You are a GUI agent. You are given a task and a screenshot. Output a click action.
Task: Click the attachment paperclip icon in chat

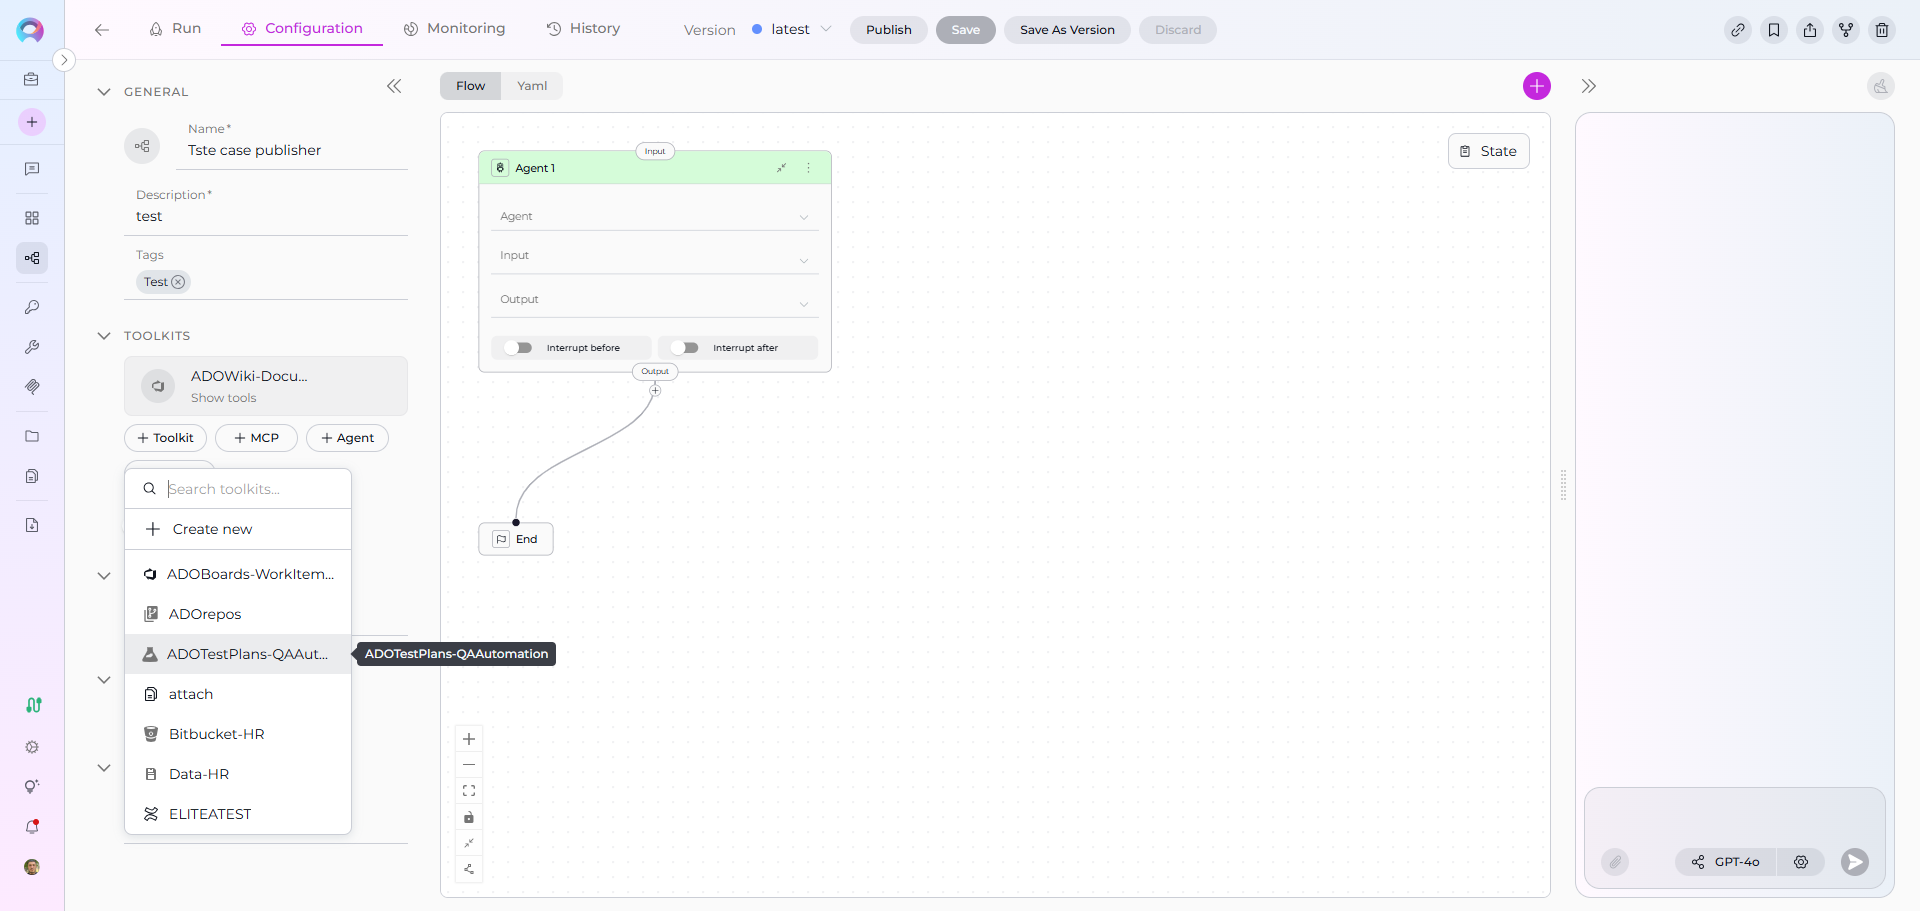point(1614,862)
